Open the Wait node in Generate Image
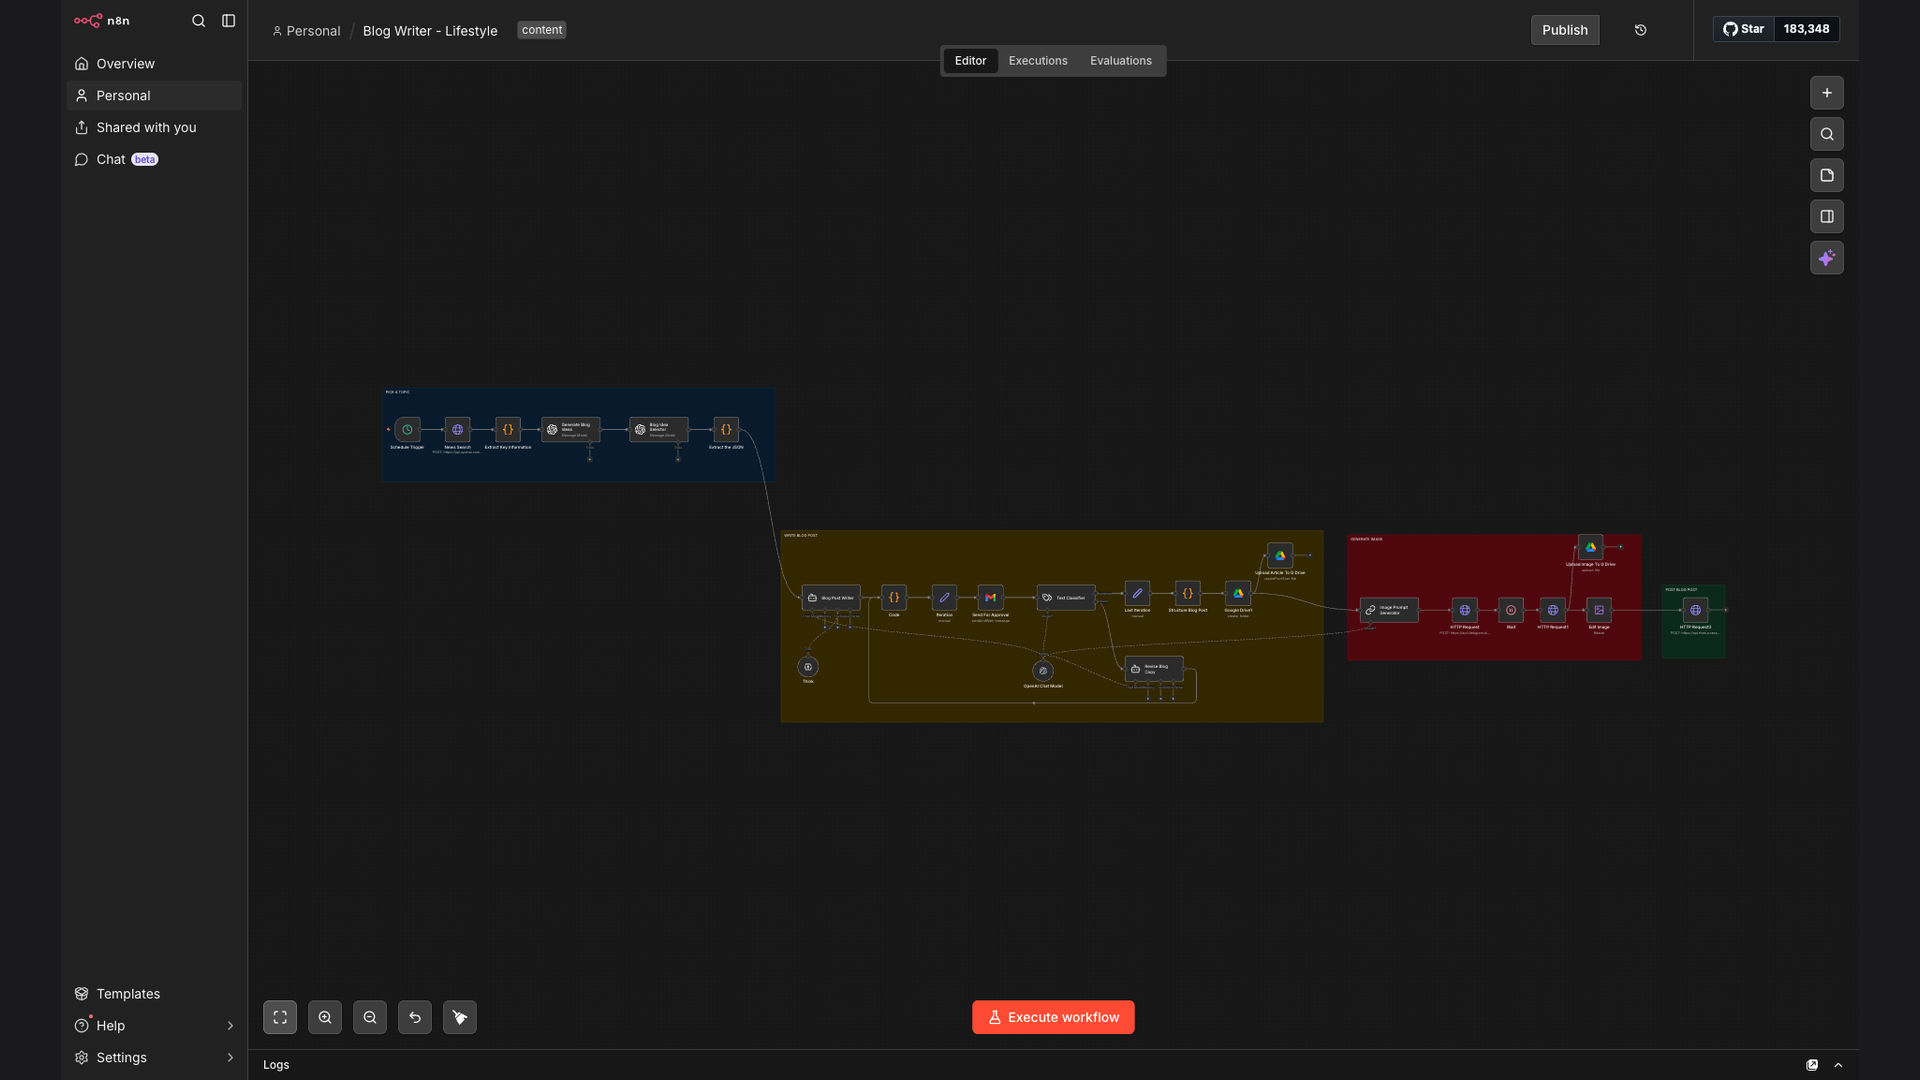This screenshot has width=1920, height=1080. pyautogui.click(x=1511, y=610)
